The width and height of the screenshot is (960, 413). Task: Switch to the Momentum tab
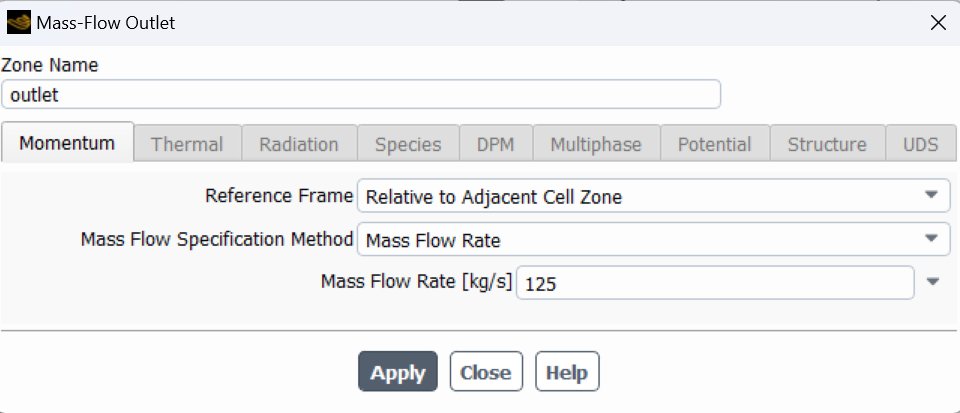[67, 144]
